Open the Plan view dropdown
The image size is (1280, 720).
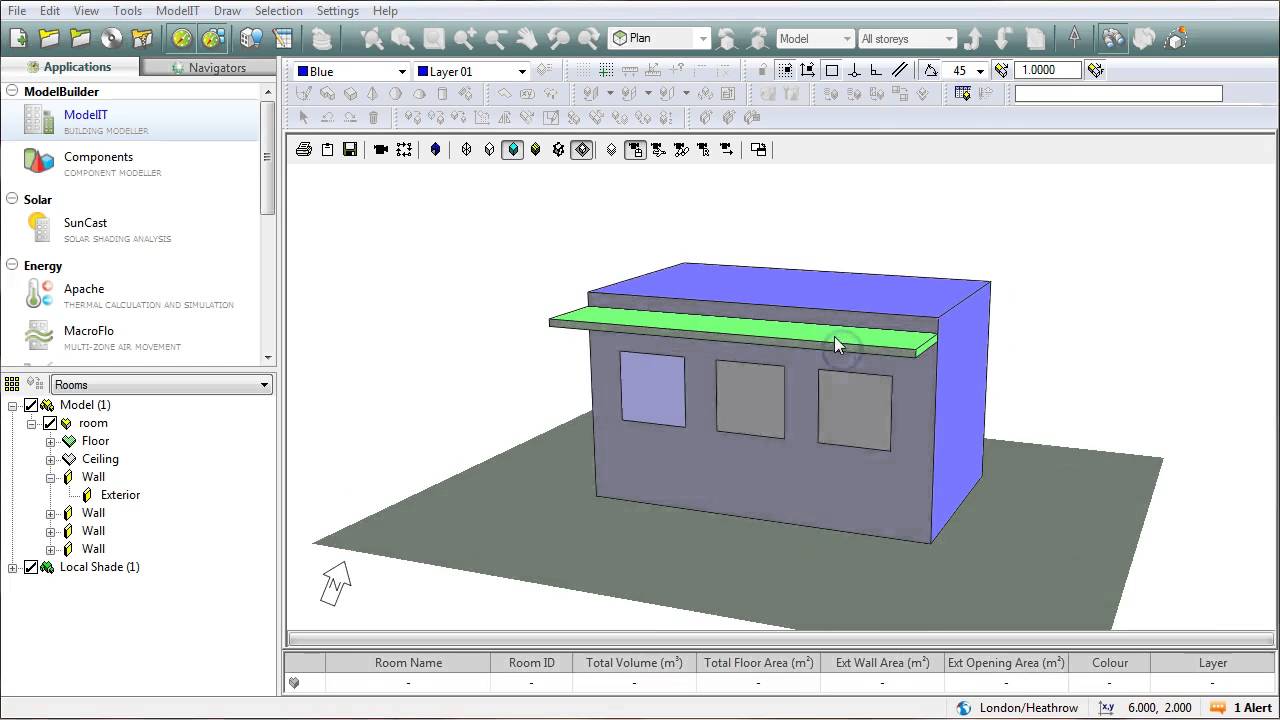click(x=704, y=39)
